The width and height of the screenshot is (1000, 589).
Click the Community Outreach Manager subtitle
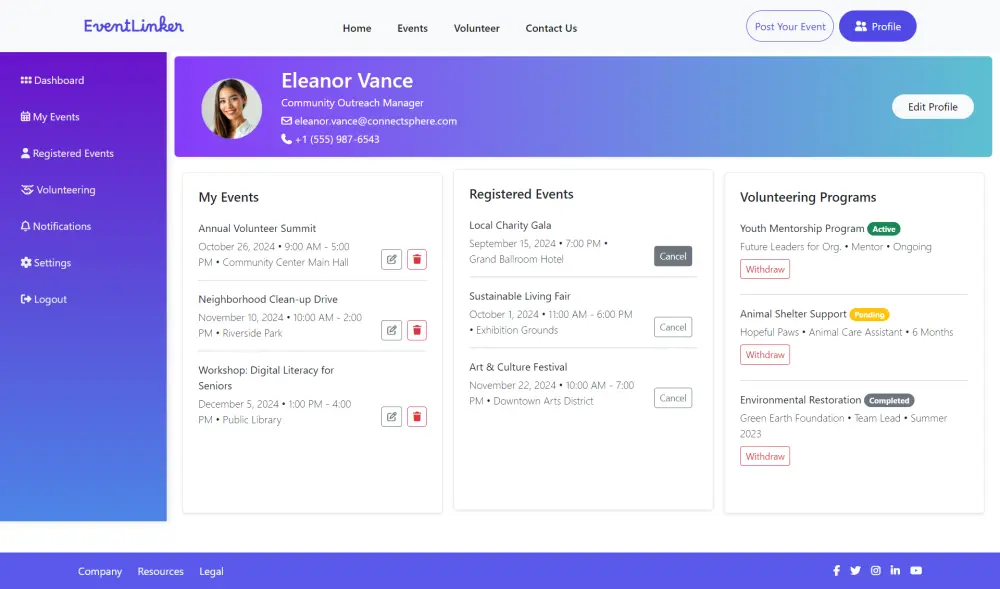pos(352,103)
